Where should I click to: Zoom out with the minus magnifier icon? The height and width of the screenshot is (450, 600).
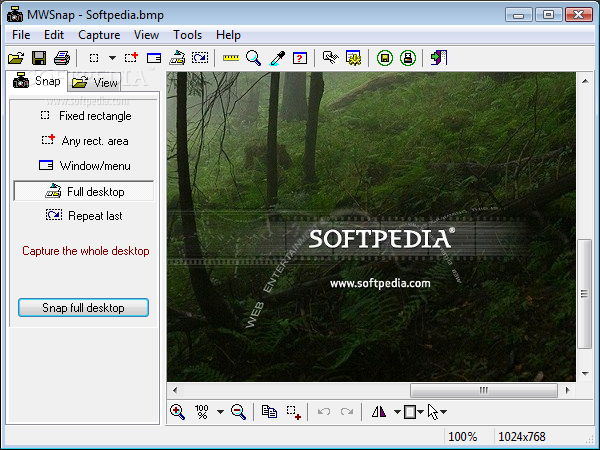(x=238, y=412)
